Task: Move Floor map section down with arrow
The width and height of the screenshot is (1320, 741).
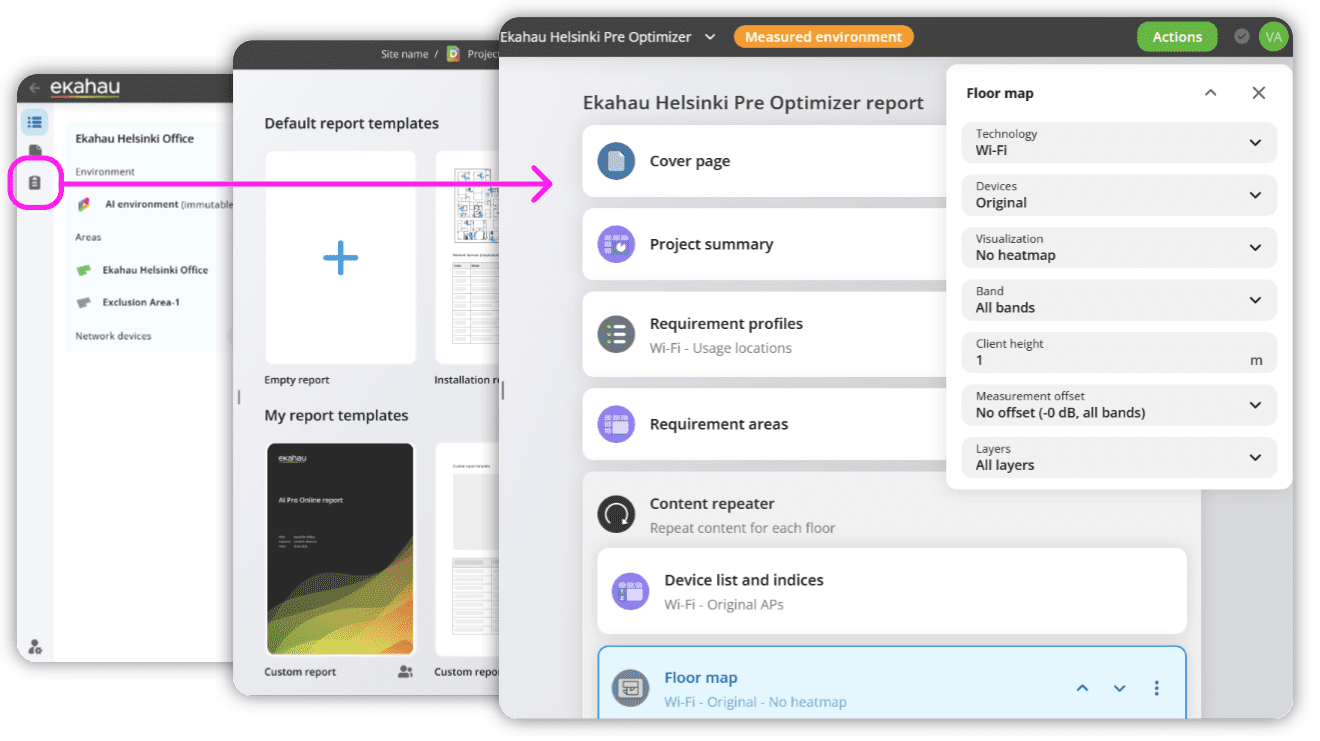Action: pyautogui.click(x=1119, y=688)
